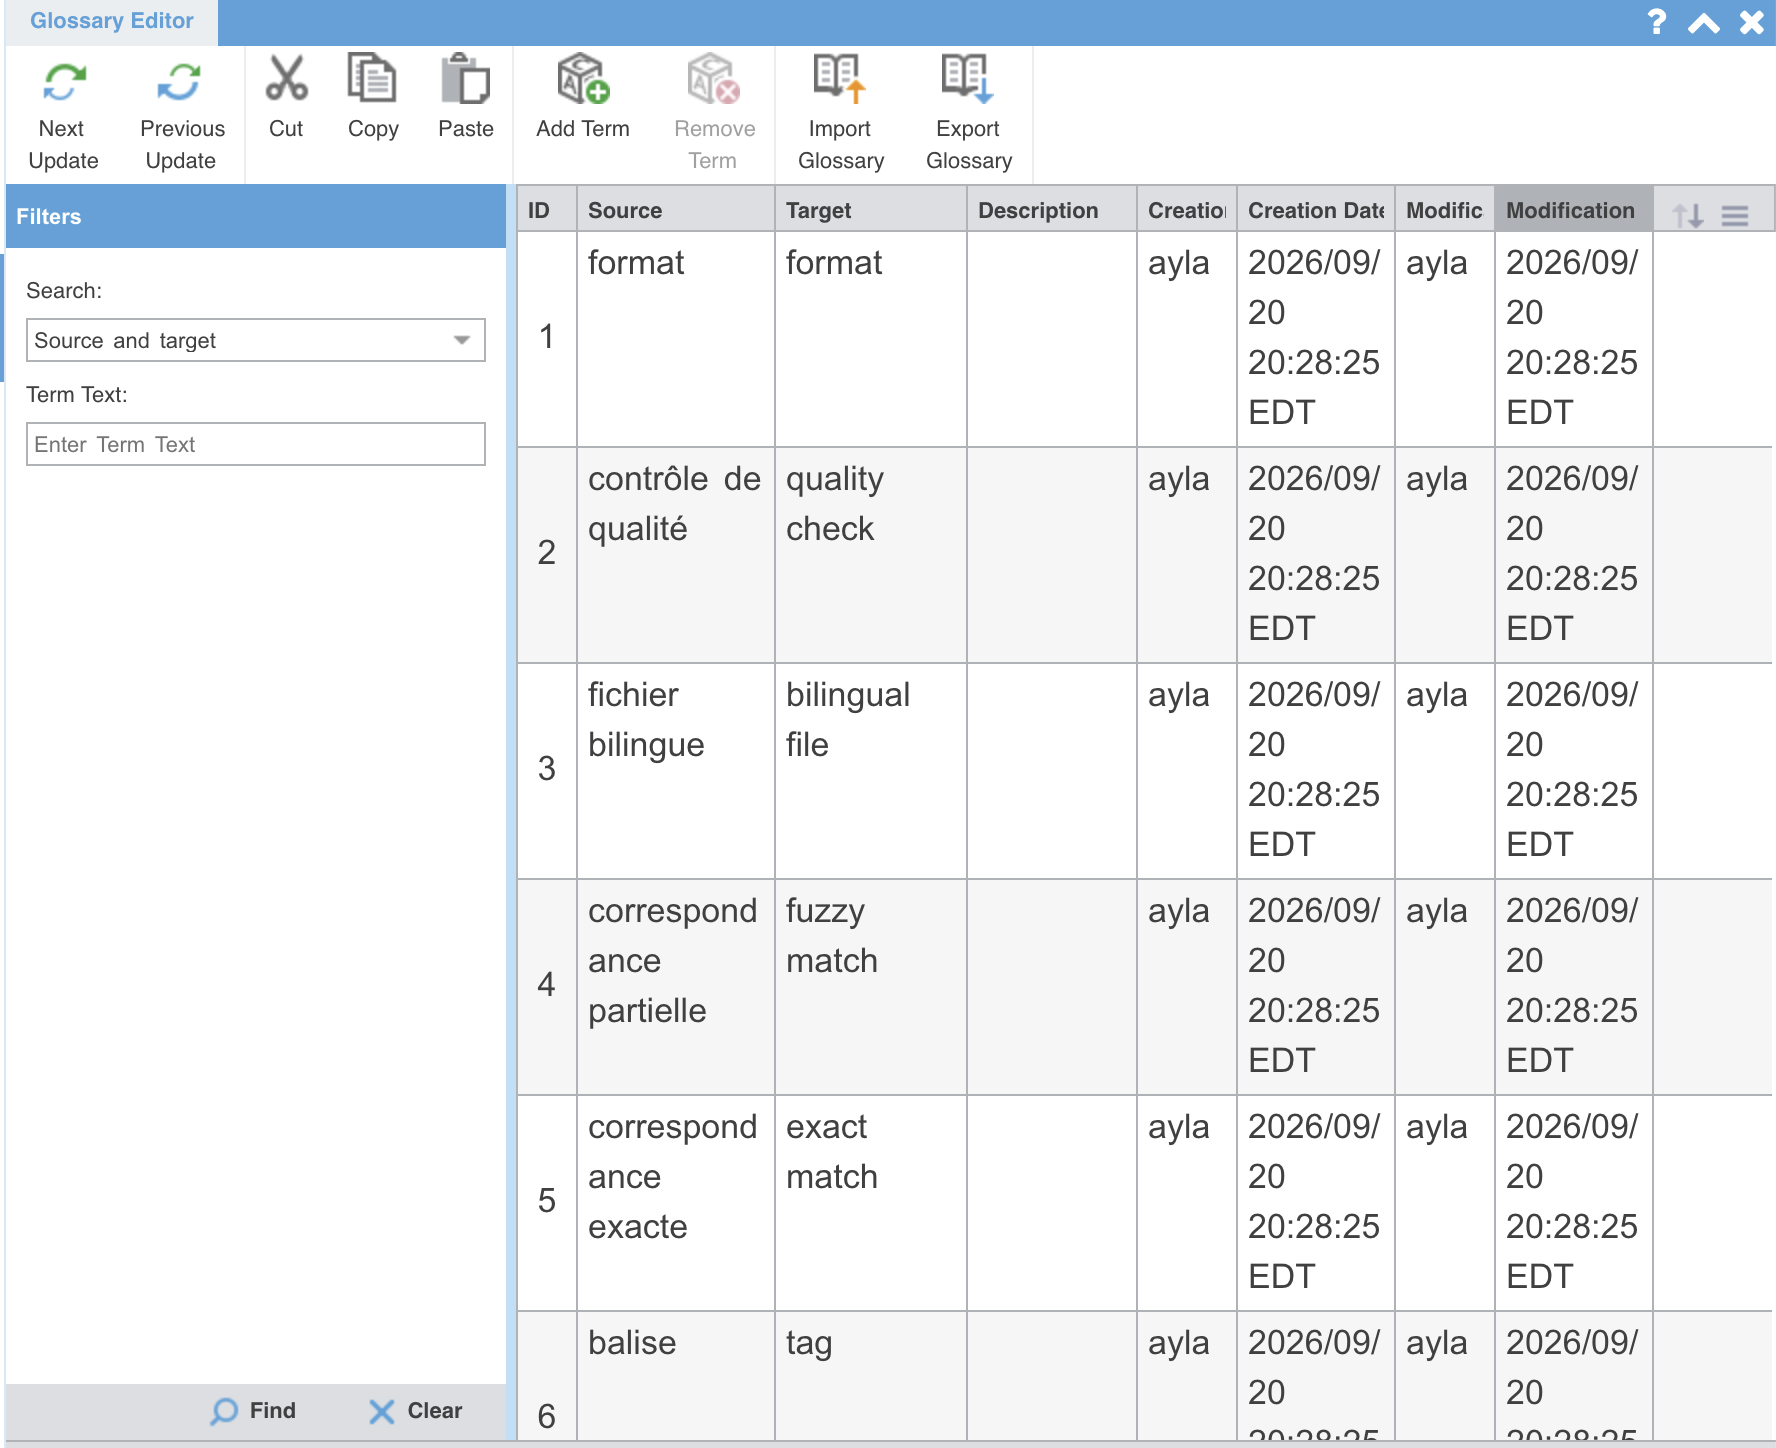This screenshot has height=1448, width=1776.
Task: Select source cell 'correspondance partielle'
Action: pos(676,987)
